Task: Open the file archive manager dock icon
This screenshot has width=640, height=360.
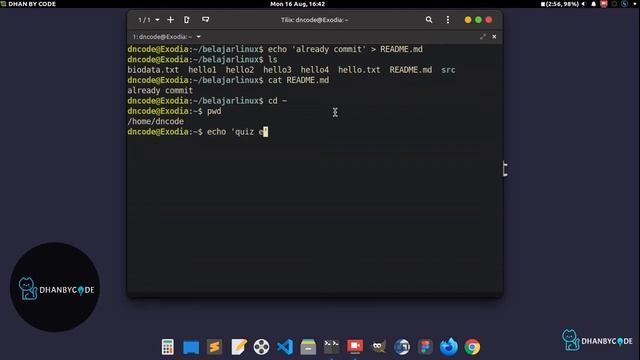Action: point(308,347)
